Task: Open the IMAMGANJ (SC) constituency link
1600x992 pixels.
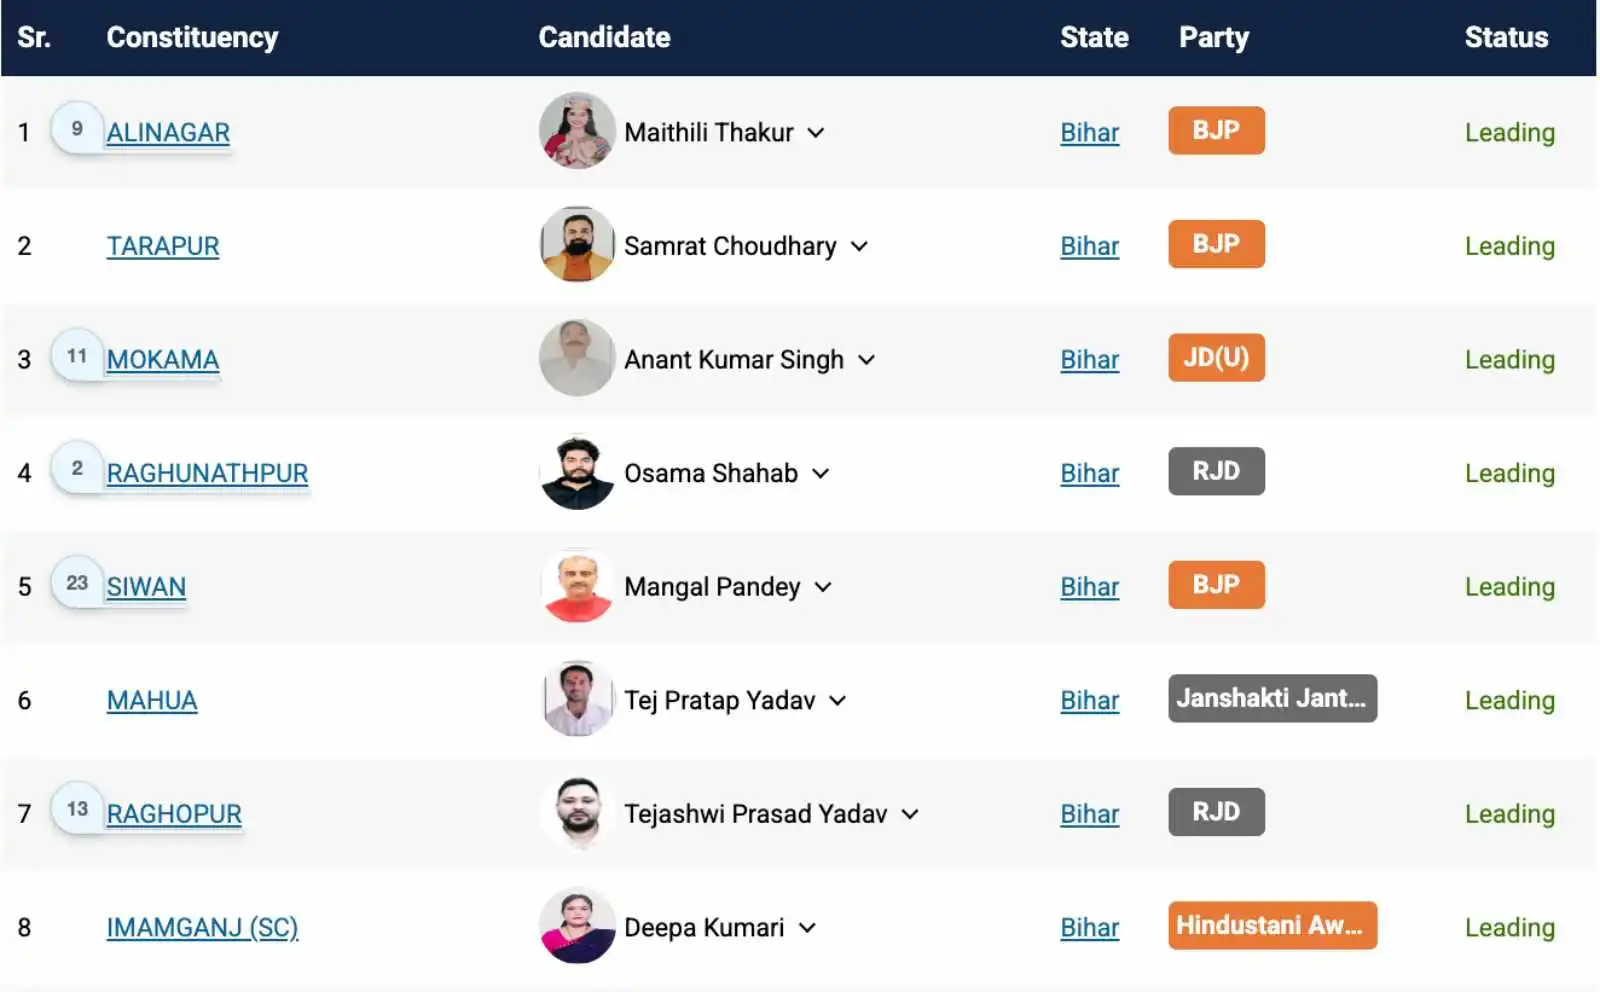Action: click(x=202, y=927)
